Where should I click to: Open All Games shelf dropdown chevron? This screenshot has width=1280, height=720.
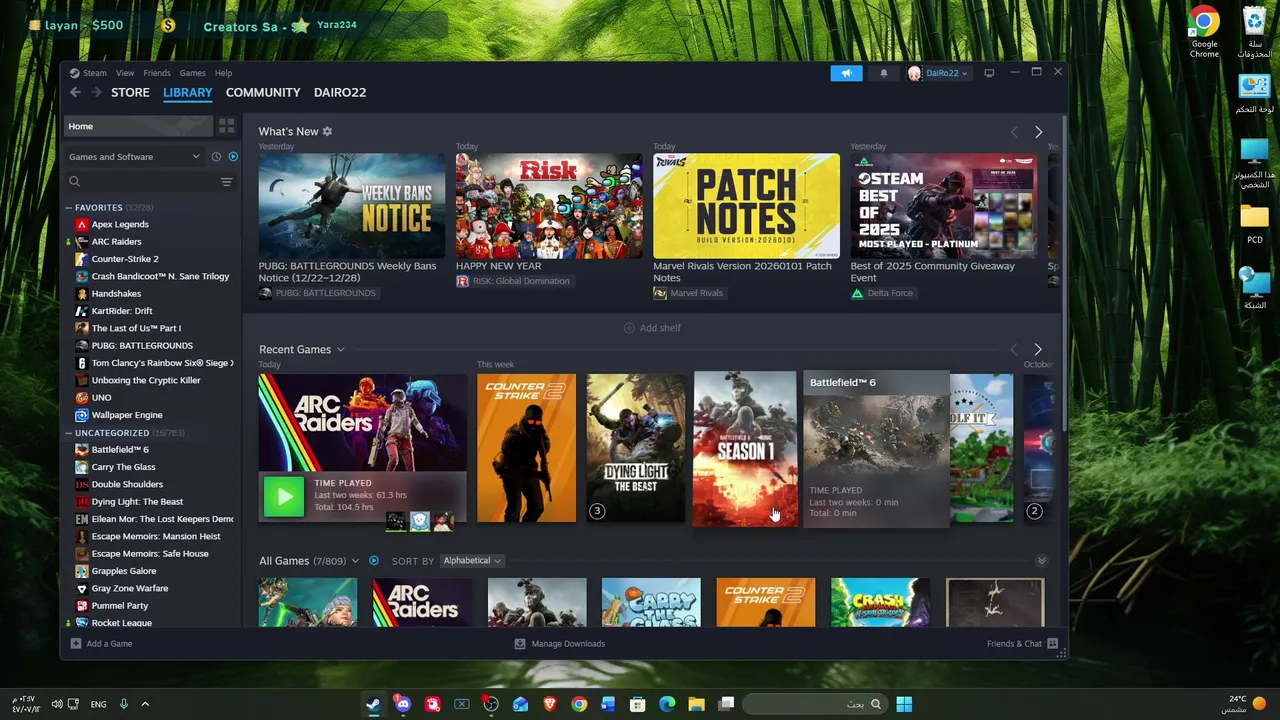[x=355, y=561]
